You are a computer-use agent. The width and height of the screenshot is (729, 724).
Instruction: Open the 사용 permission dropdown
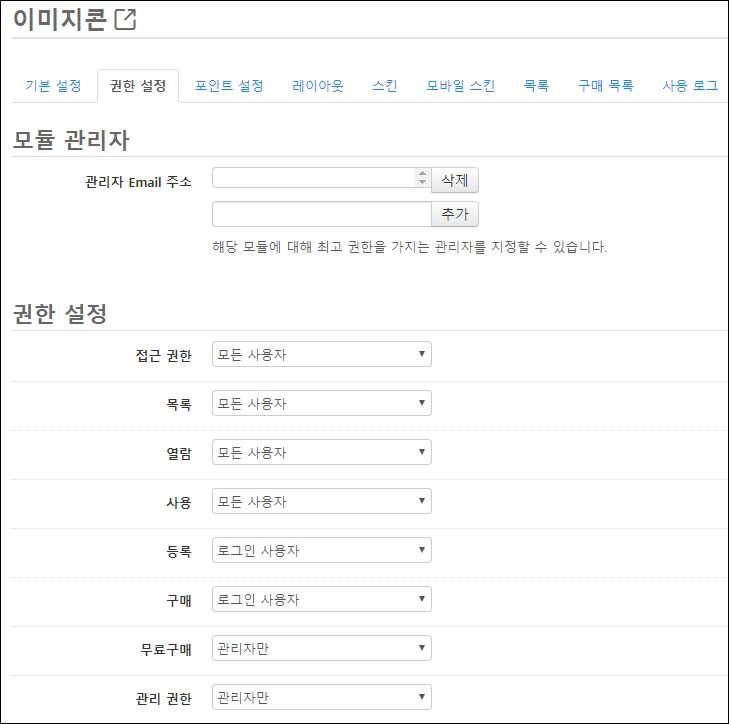(x=322, y=501)
